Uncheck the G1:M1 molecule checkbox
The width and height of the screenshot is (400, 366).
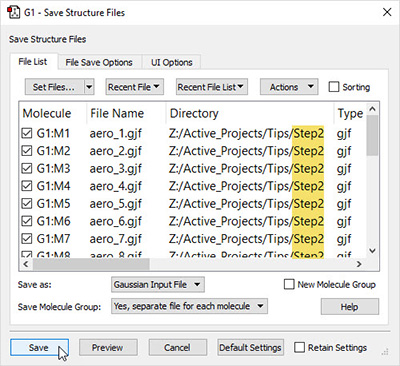click(x=27, y=133)
